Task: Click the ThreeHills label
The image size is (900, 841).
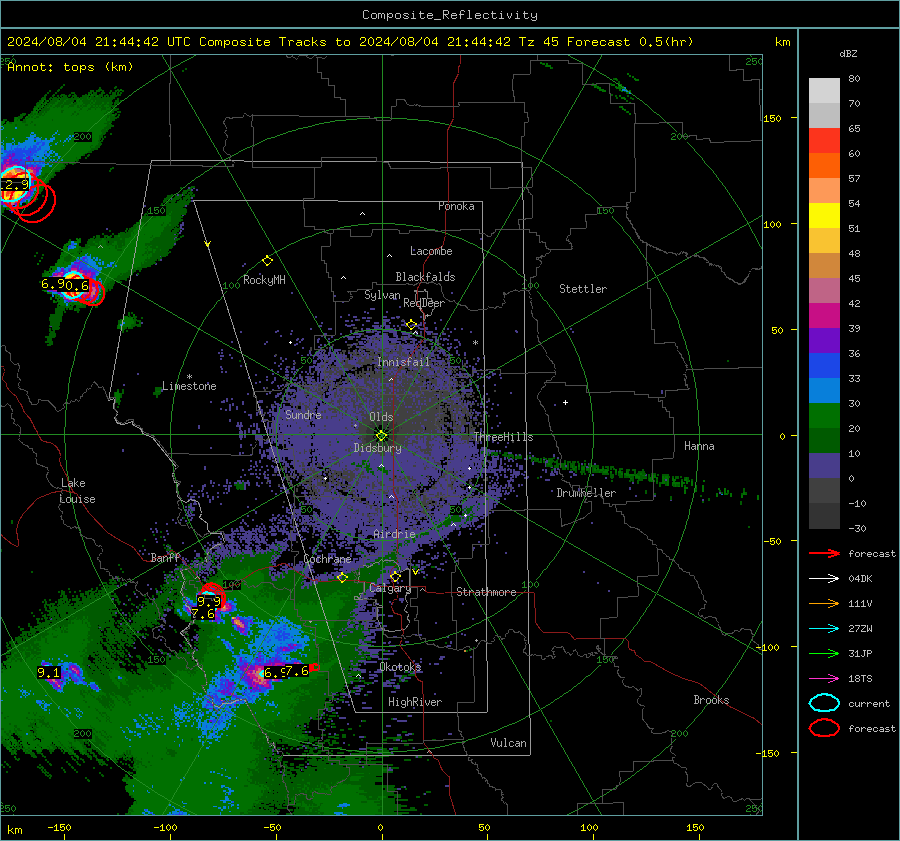Action: pos(503,437)
